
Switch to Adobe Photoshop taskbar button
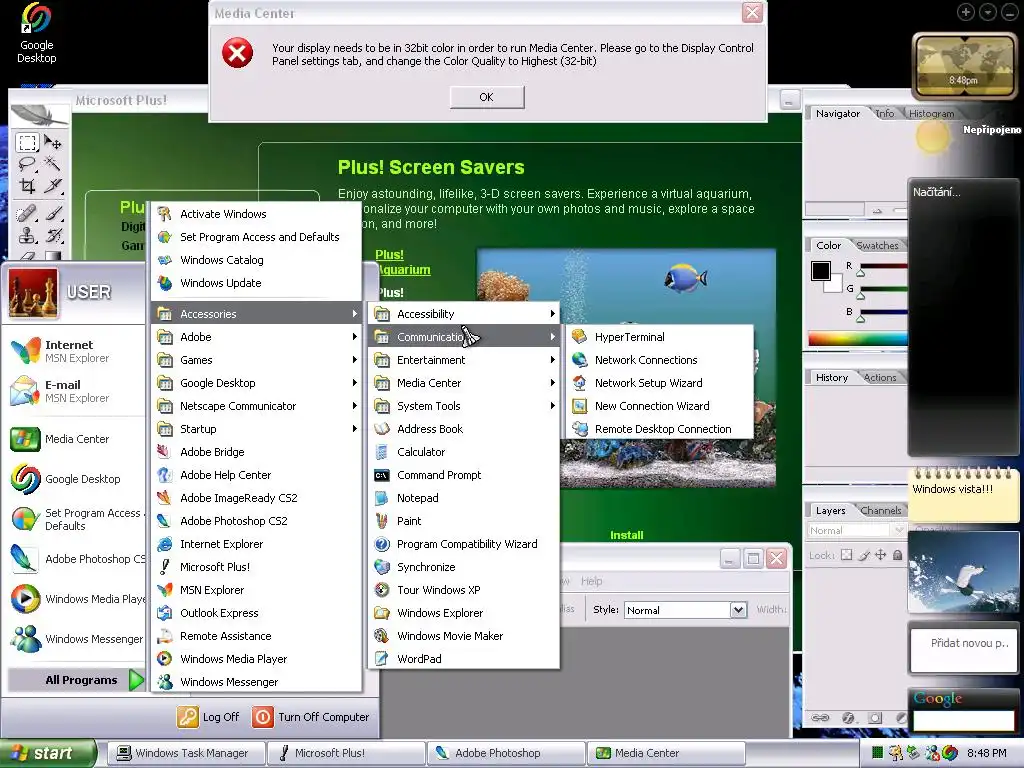[x=505, y=753]
